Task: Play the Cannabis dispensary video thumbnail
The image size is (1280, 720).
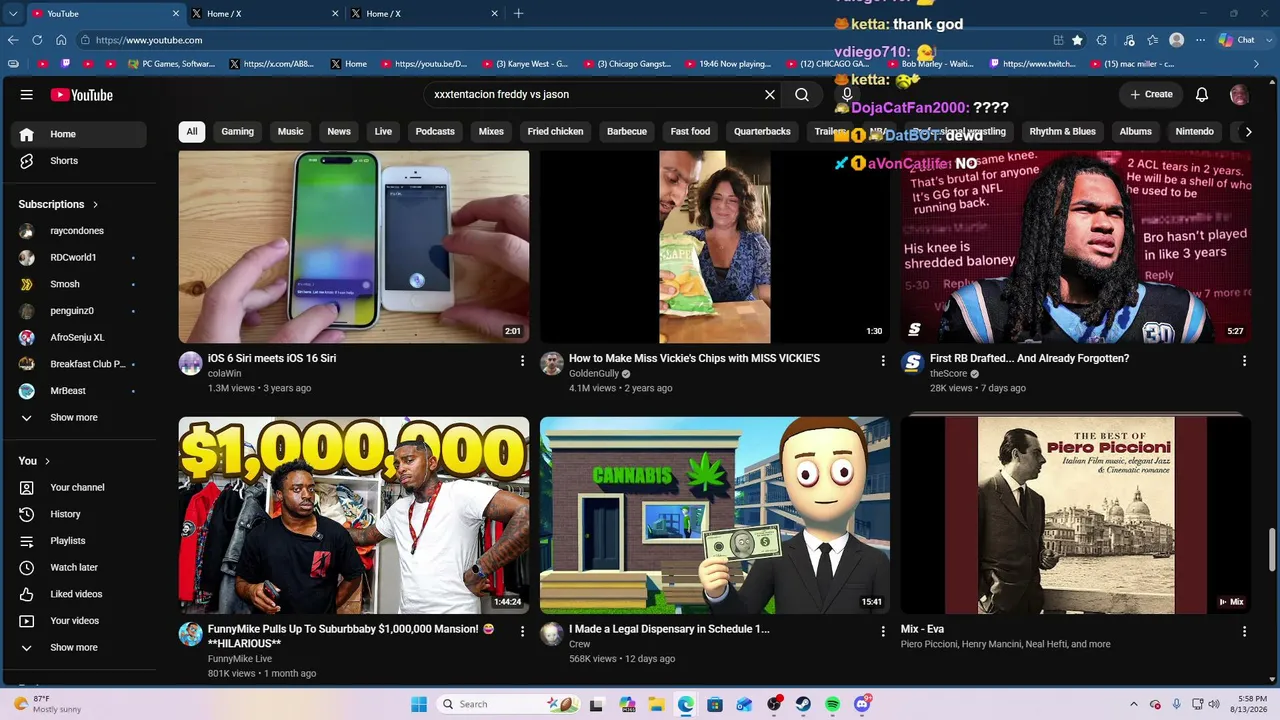Action: (715, 515)
